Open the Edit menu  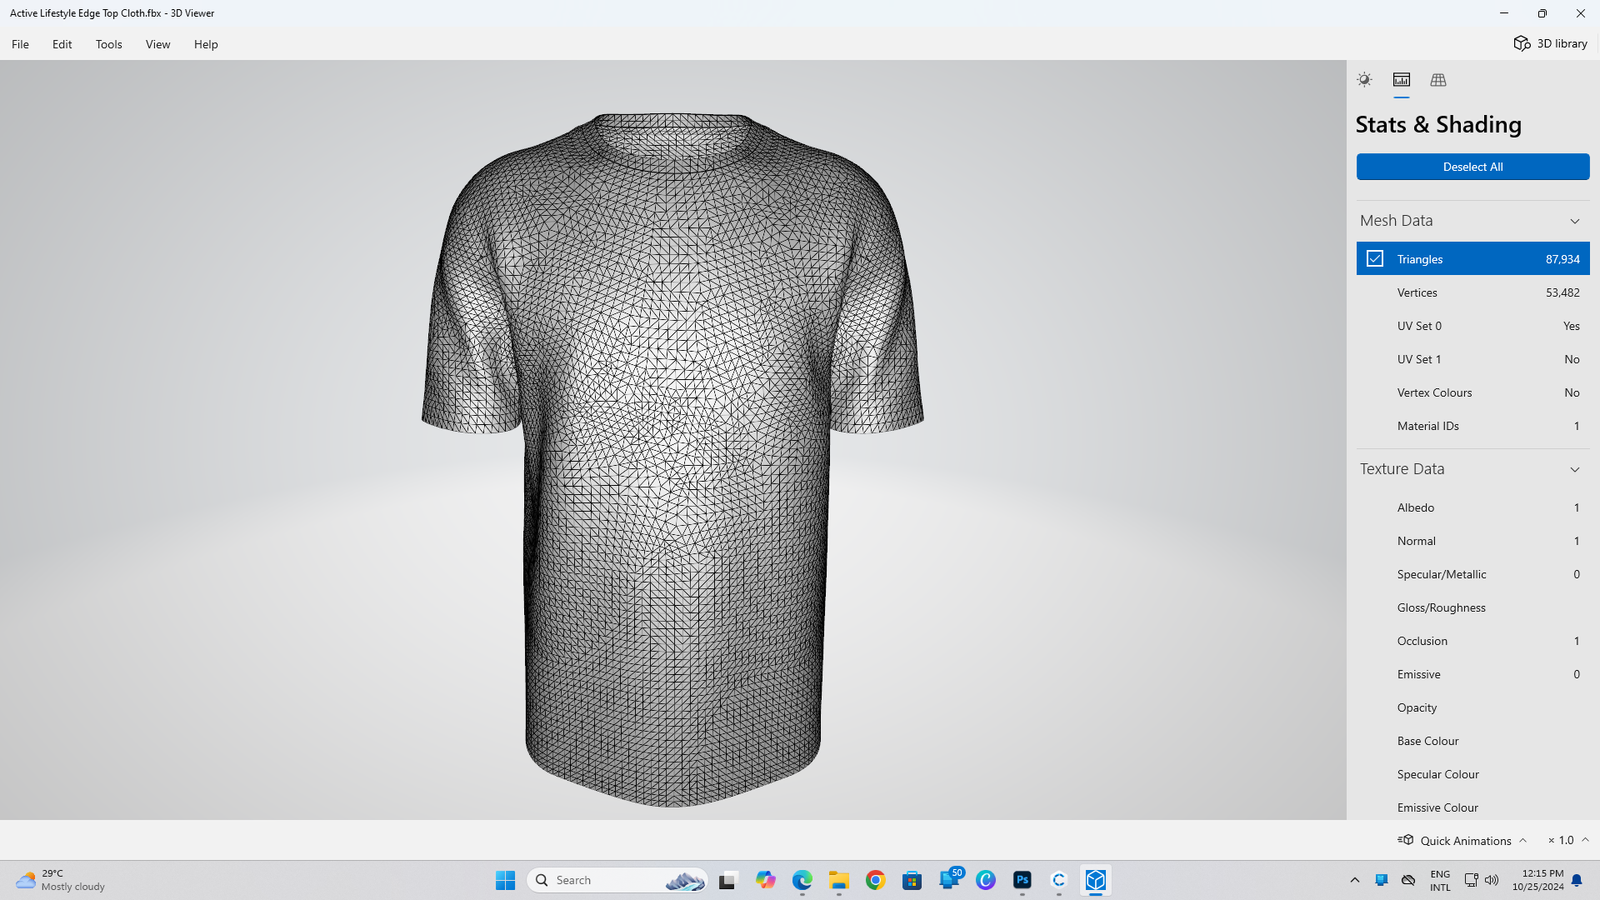tap(62, 44)
